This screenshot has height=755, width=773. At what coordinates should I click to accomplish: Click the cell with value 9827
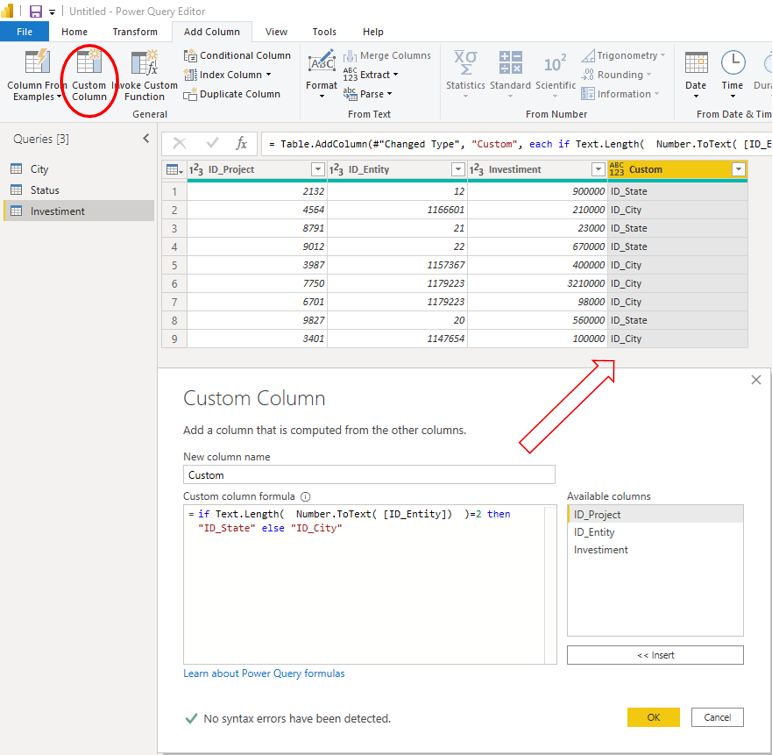click(x=257, y=321)
